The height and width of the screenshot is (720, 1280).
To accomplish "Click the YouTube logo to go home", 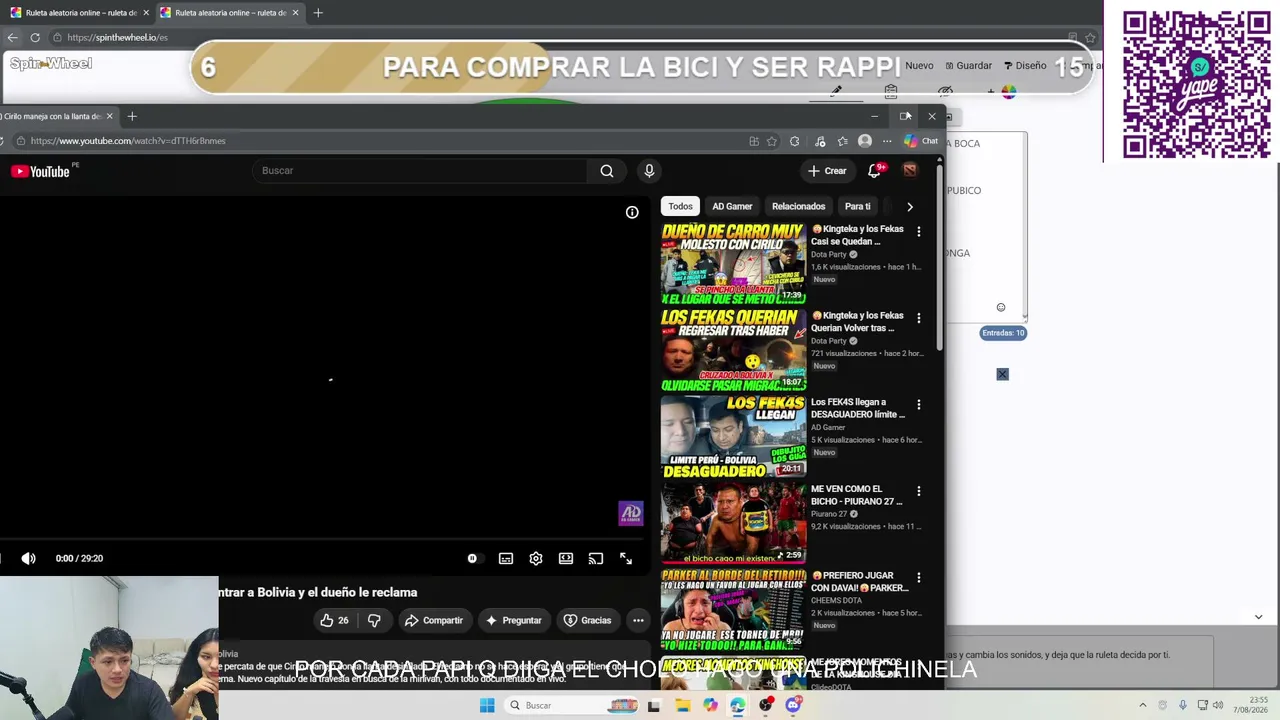I will click(40, 171).
